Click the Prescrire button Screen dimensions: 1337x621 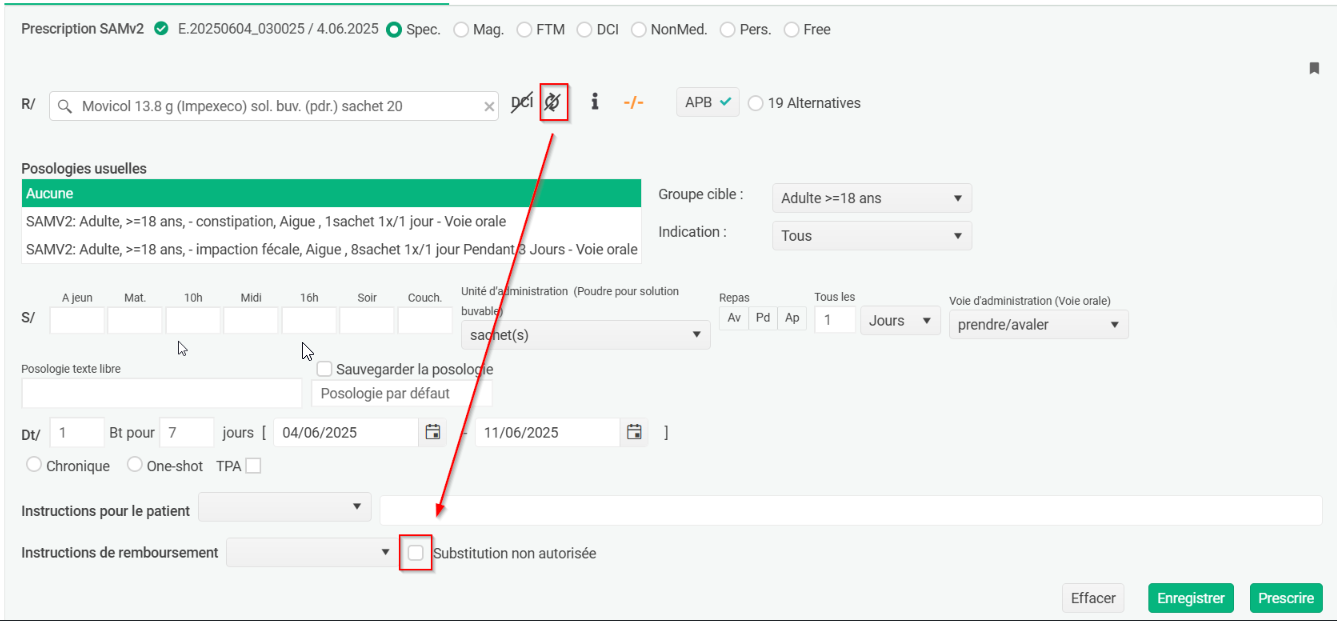(x=1286, y=598)
